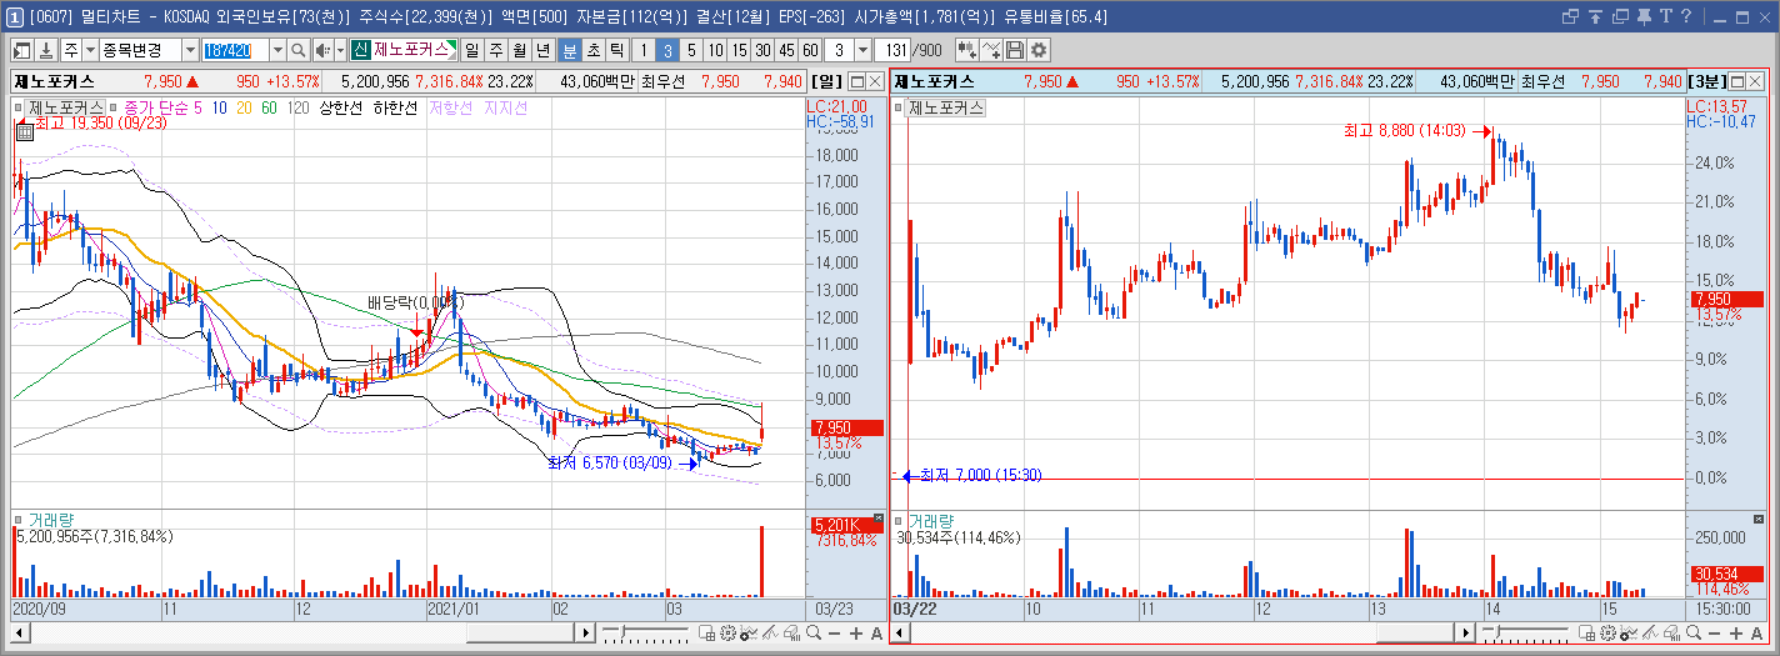Click the magnifier stock search icon in toolbar

(298, 50)
